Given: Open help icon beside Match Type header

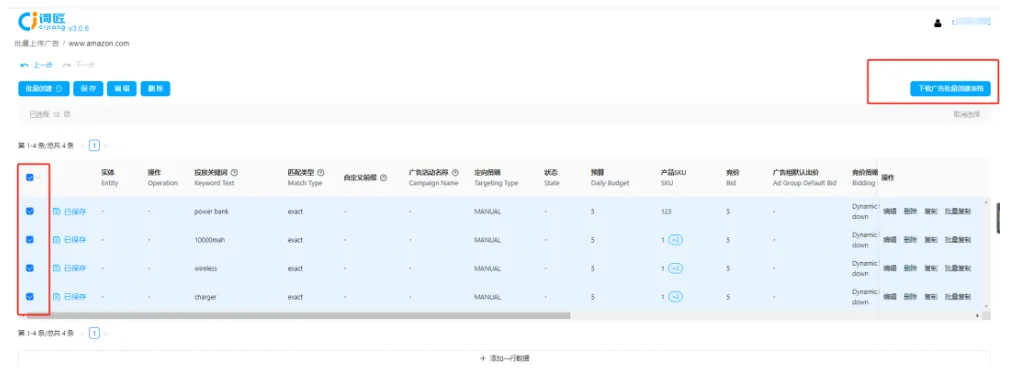Looking at the screenshot, I should coord(320,173).
